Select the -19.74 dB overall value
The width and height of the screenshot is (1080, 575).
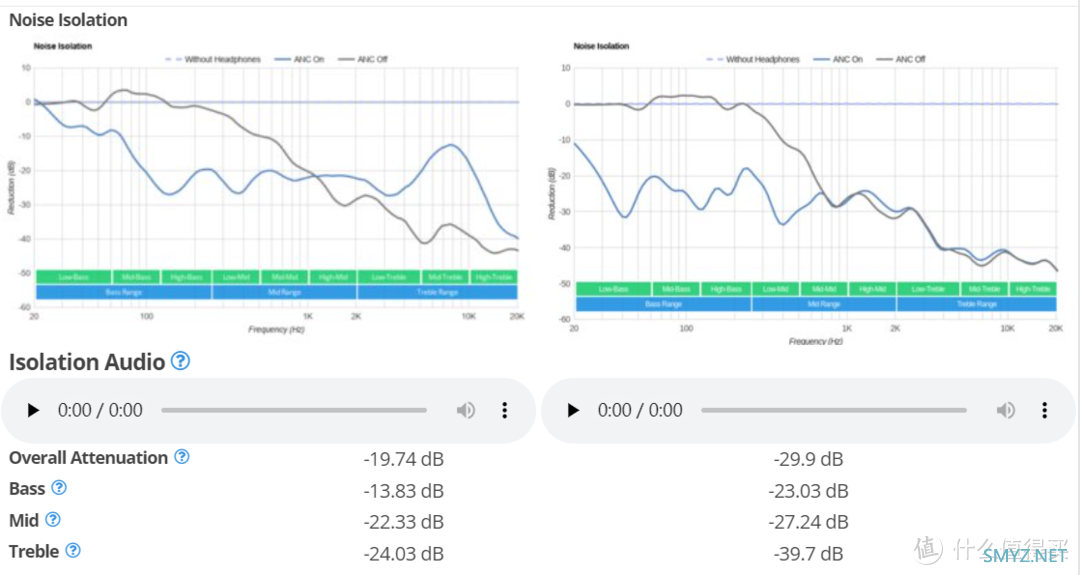404,459
